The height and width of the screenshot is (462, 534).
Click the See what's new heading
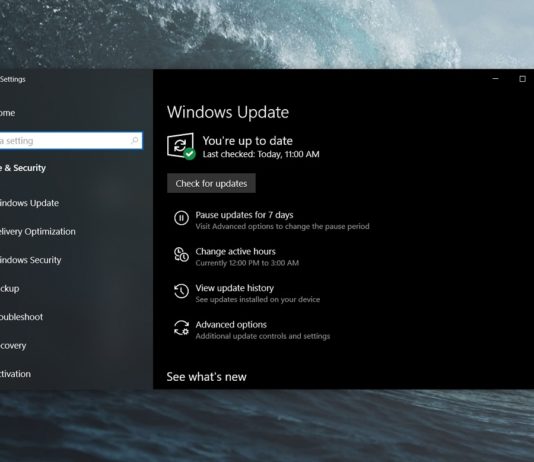206,377
